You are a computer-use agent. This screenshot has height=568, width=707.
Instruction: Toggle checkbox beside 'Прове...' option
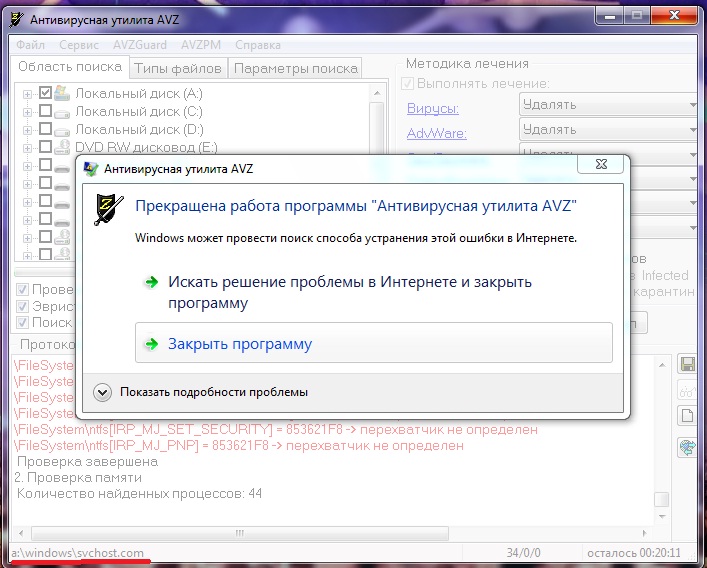click(22, 289)
